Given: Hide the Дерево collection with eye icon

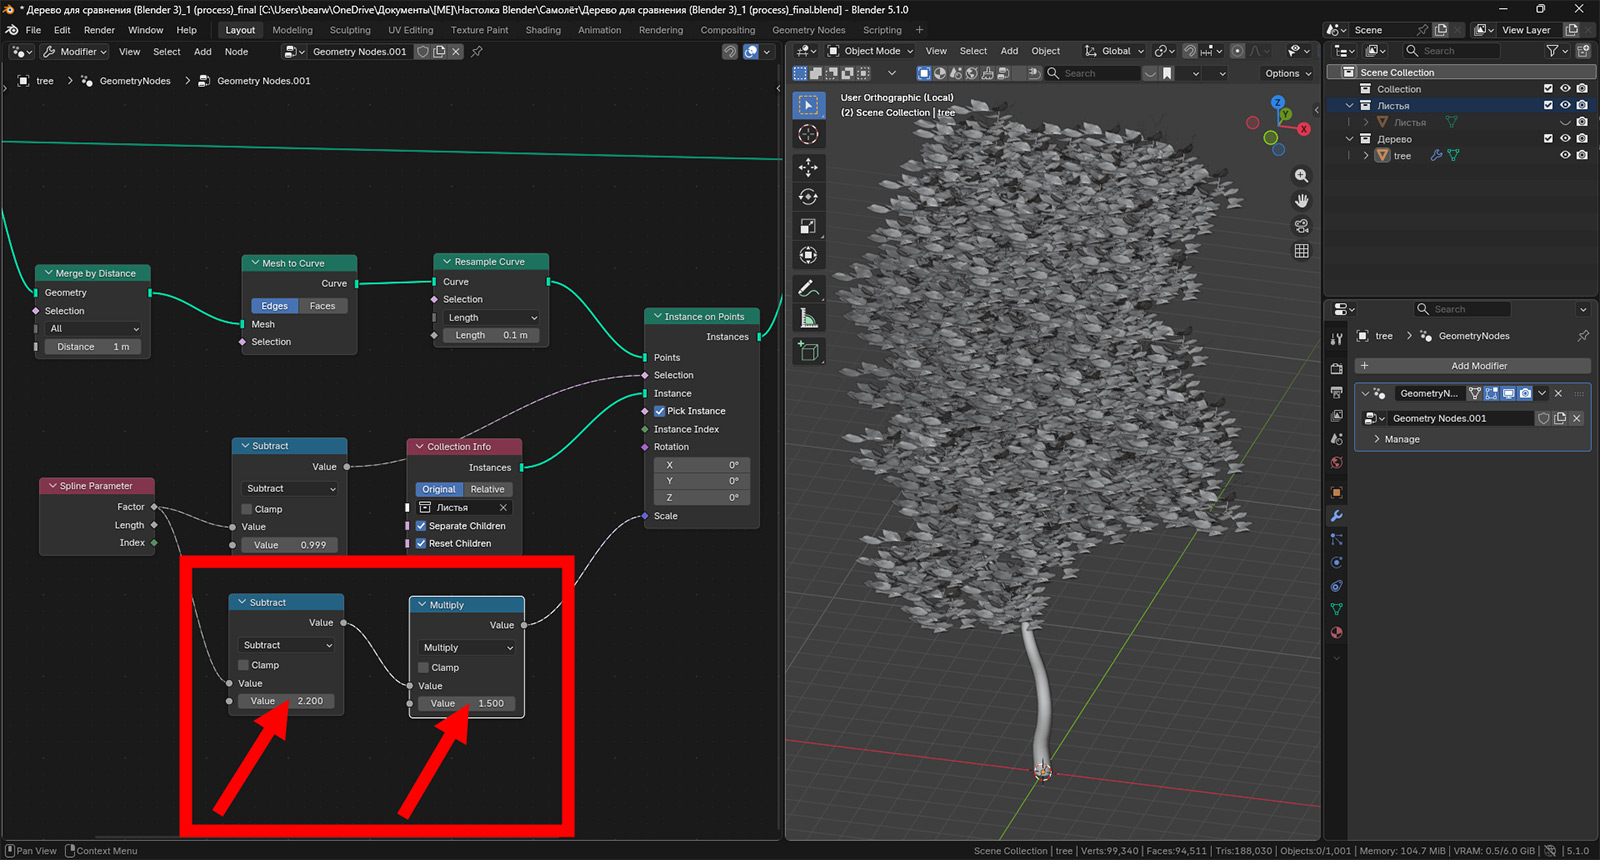Looking at the screenshot, I should point(1565,139).
